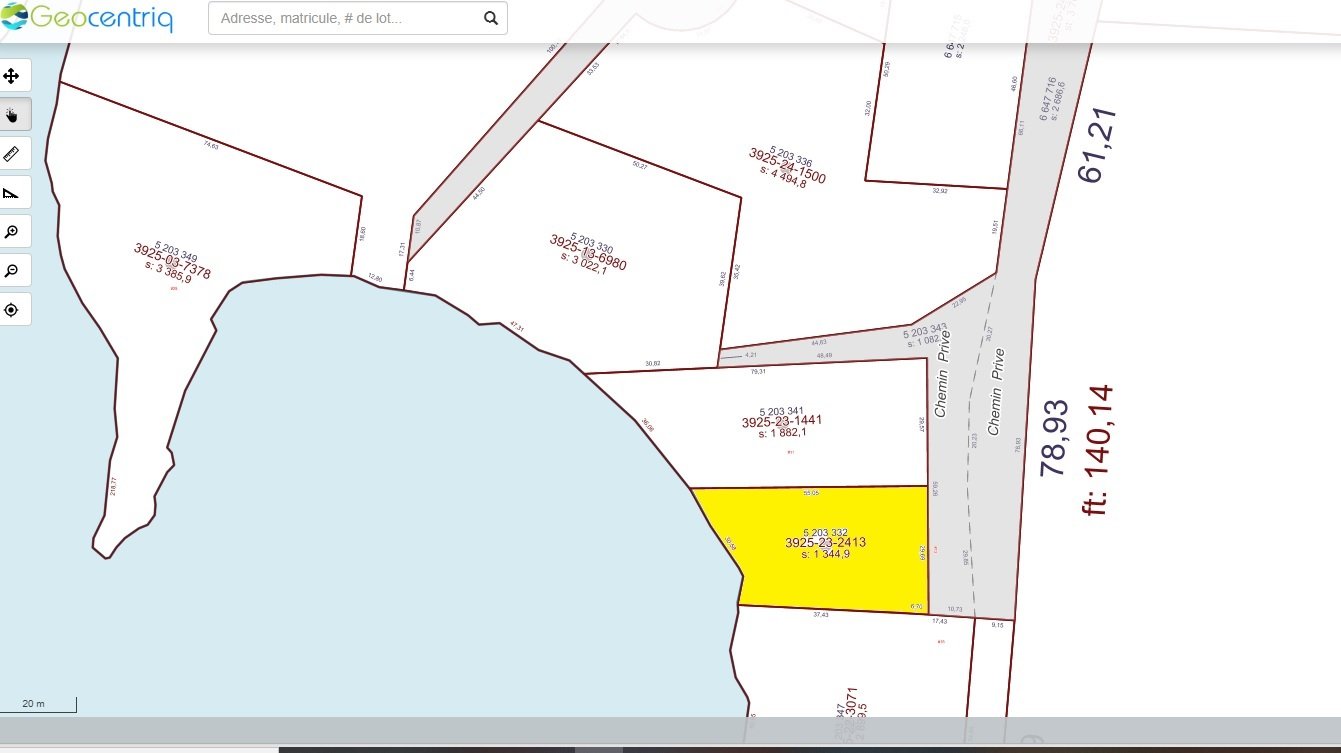
Task: Click lot number 5 203 343
Action: coord(925,331)
